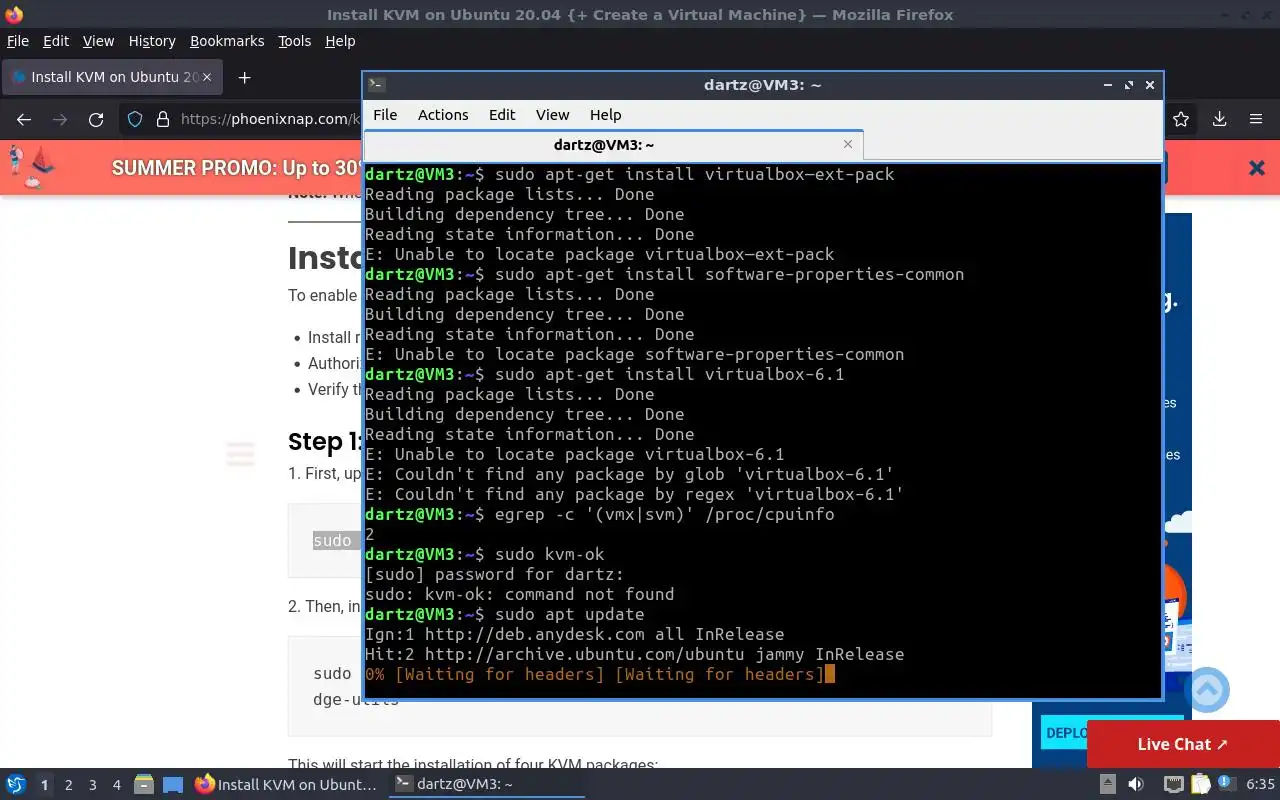Open Firefox hamburger application menu

[1256, 119]
